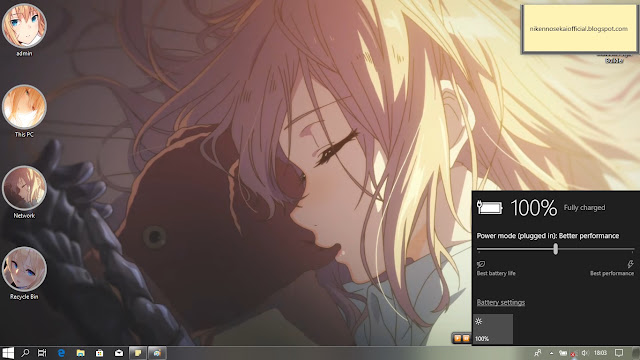Viewport: 640px width, 360px height.
Task: Open Microsoft Store from the taskbar
Action: point(100,353)
